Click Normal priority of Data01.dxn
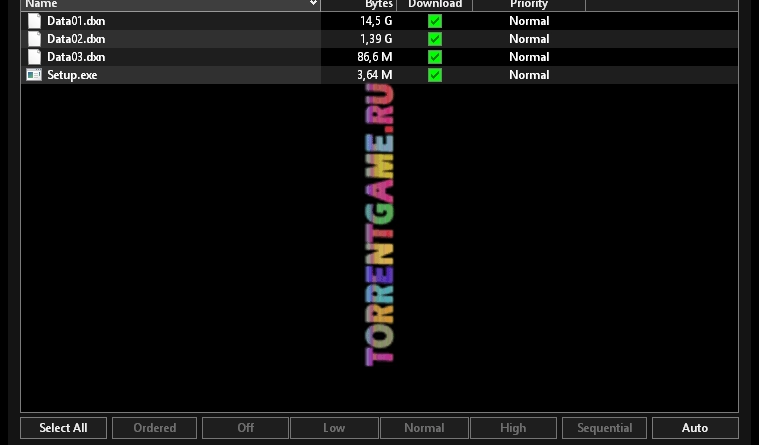 pyautogui.click(x=529, y=21)
